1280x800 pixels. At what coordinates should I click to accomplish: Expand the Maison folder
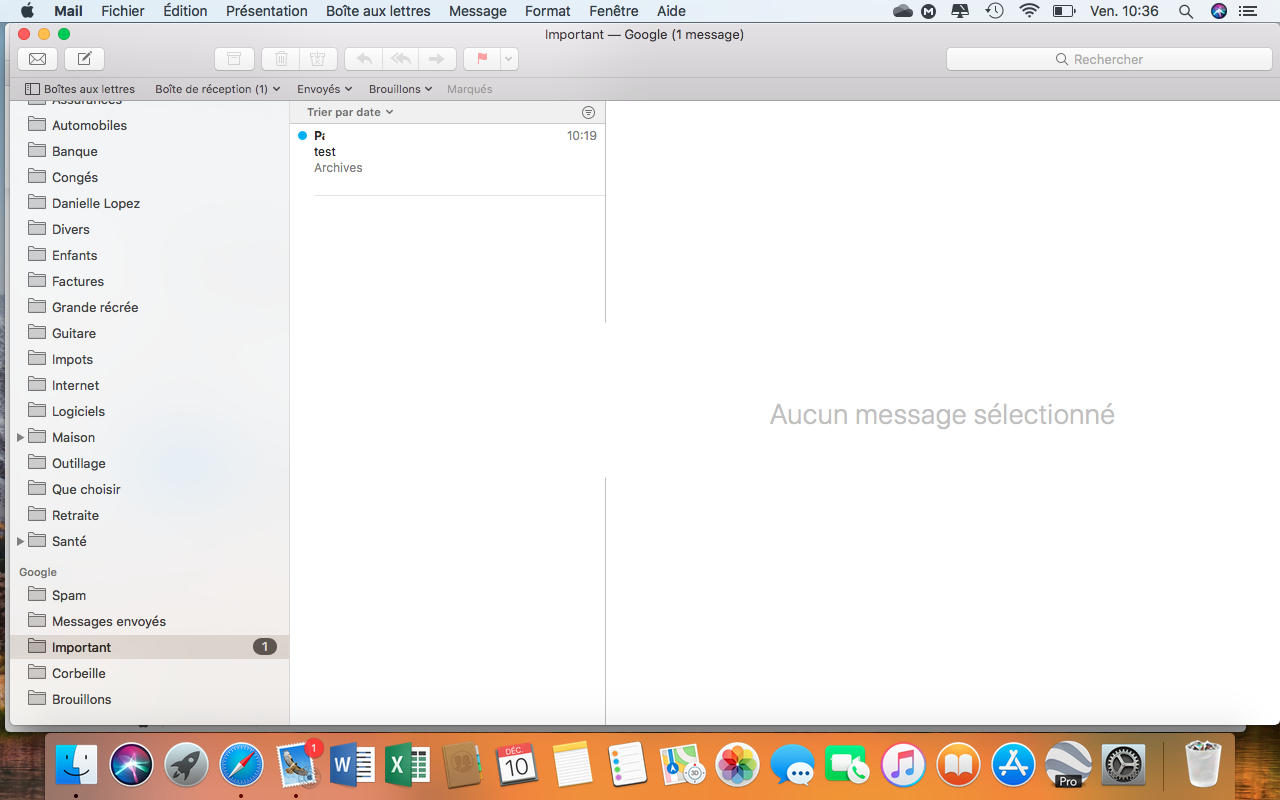coord(20,437)
